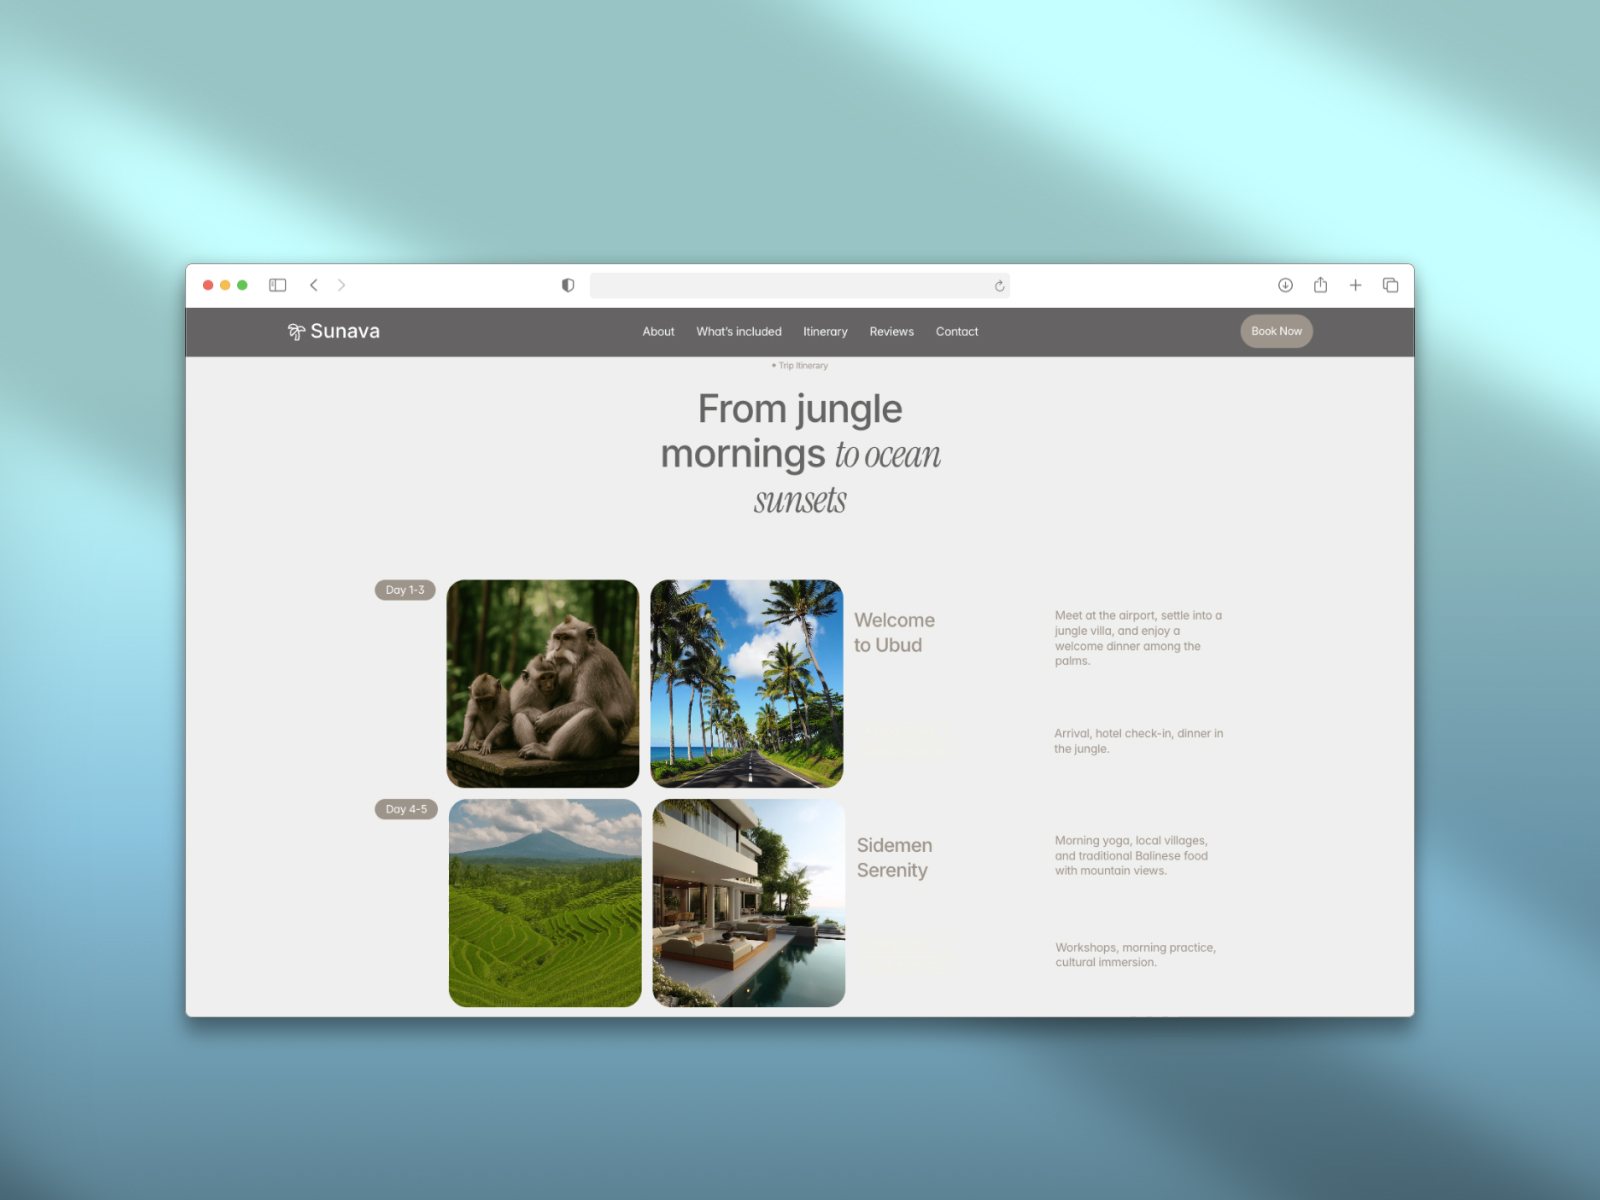Viewport: 1600px width, 1200px height.
Task: Click the 'Meet at the airport' description
Action: tap(1138, 638)
